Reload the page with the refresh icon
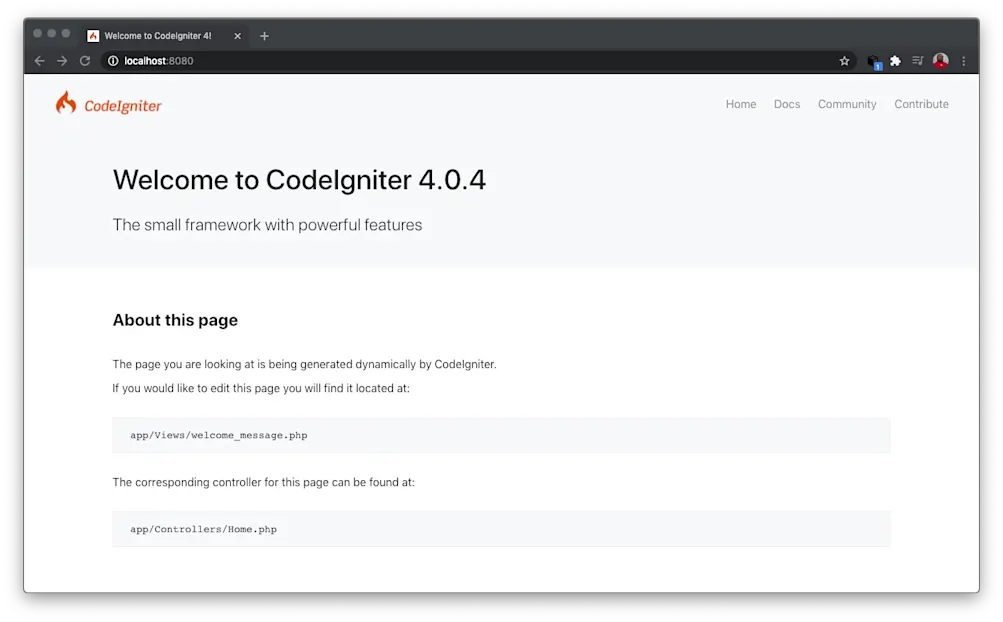 tap(85, 60)
